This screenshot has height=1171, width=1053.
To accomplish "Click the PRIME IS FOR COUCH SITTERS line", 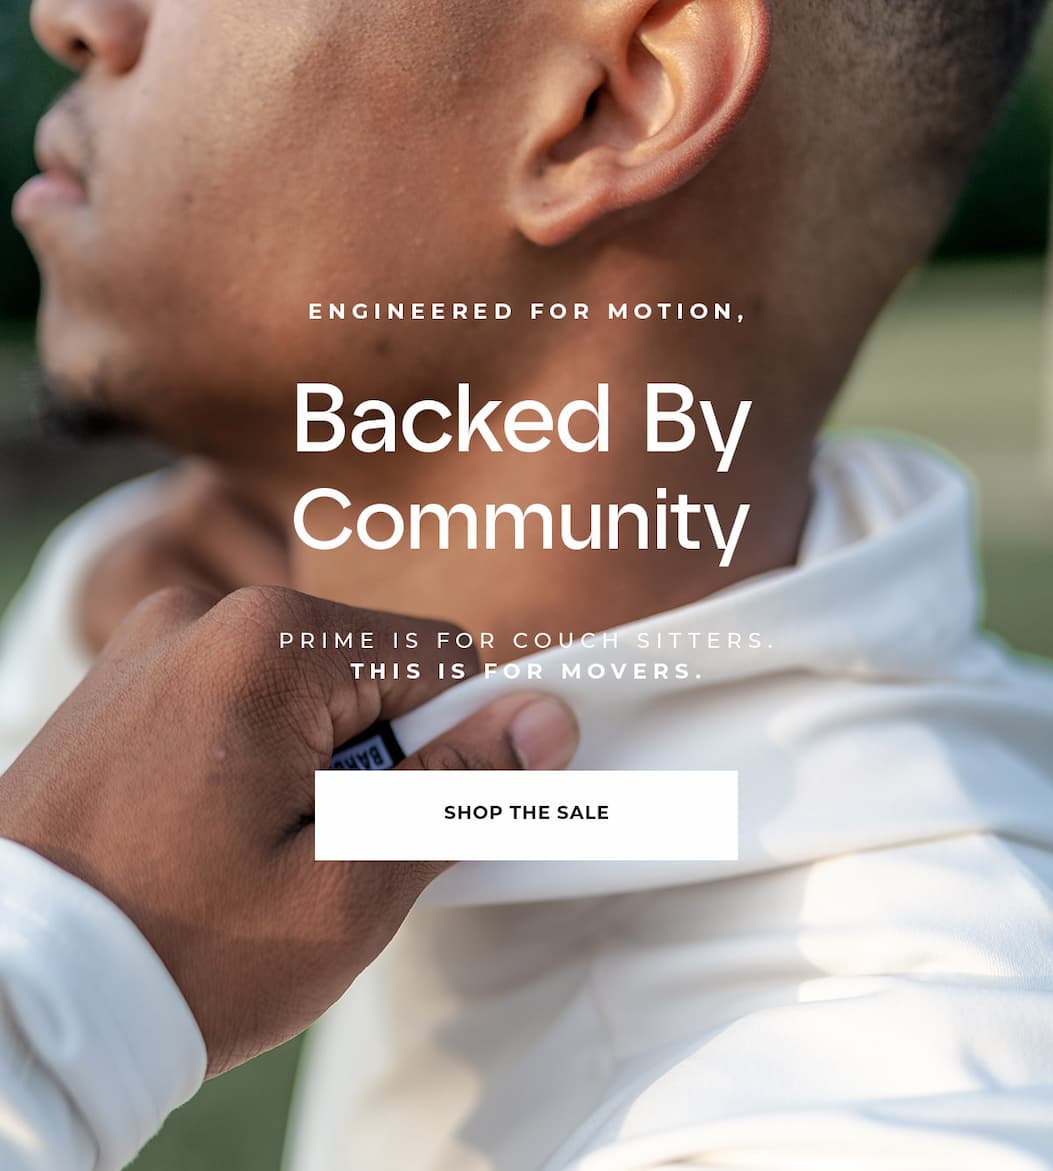I will pos(526,640).
